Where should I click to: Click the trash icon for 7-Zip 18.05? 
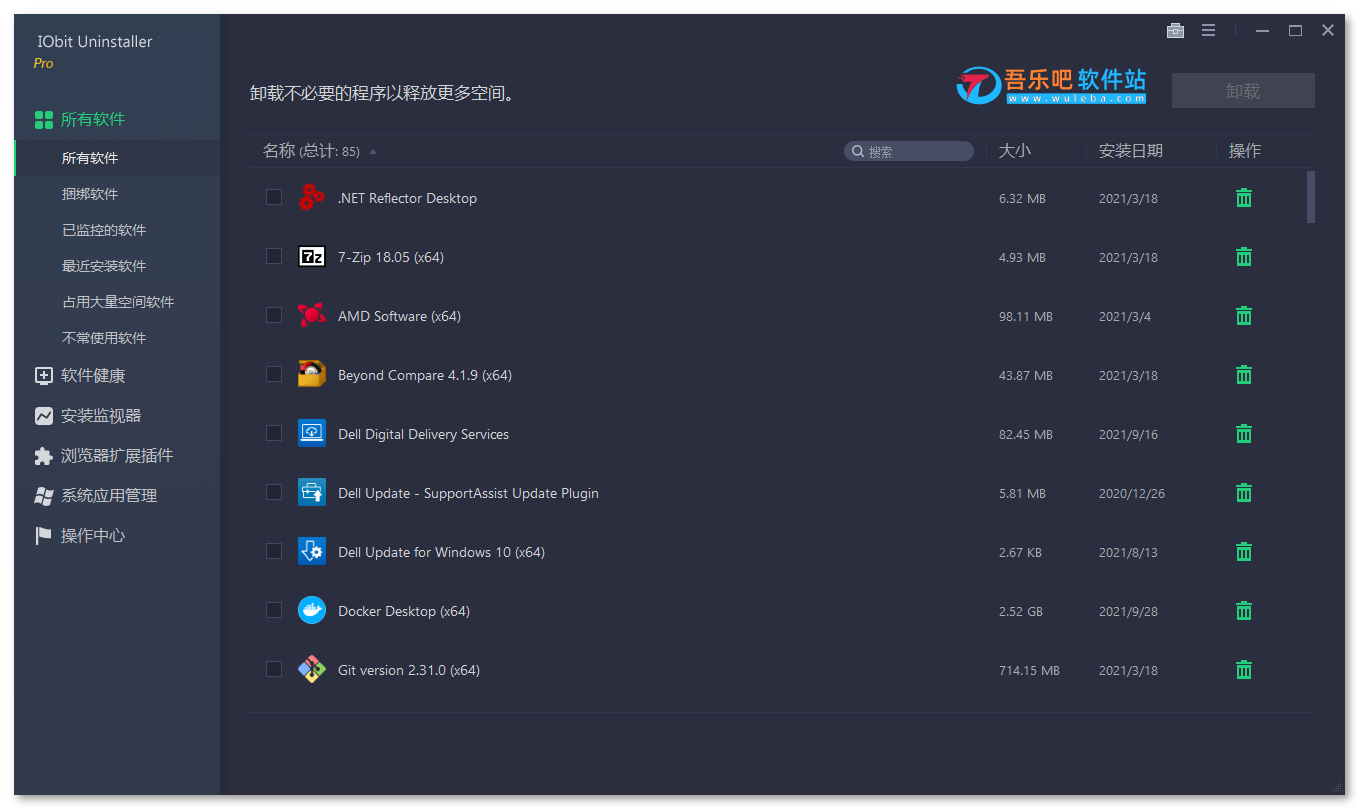point(1244,257)
